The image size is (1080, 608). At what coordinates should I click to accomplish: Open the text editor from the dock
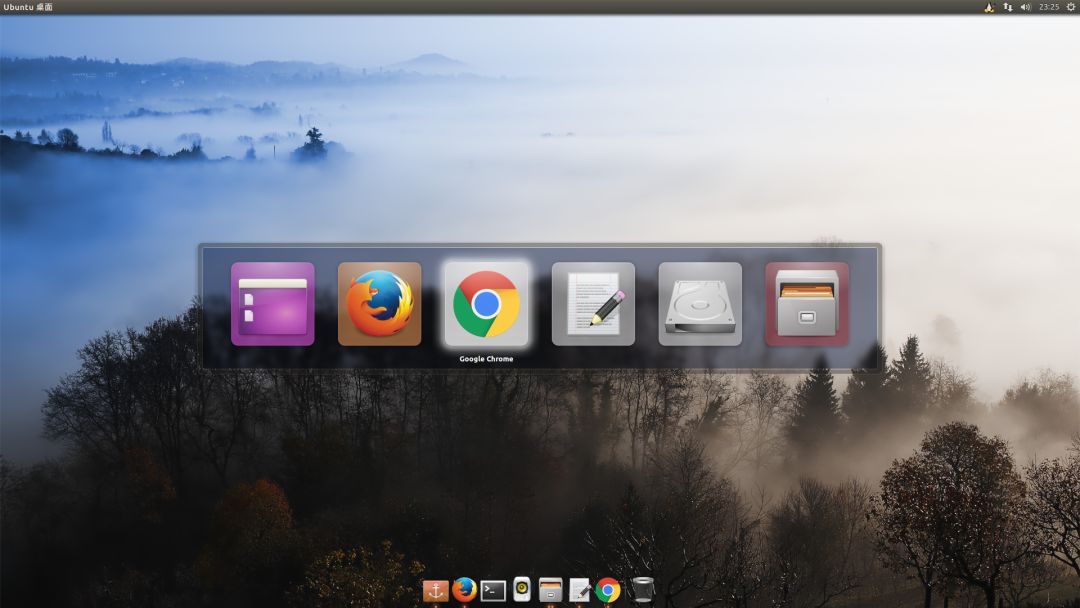[x=579, y=590]
